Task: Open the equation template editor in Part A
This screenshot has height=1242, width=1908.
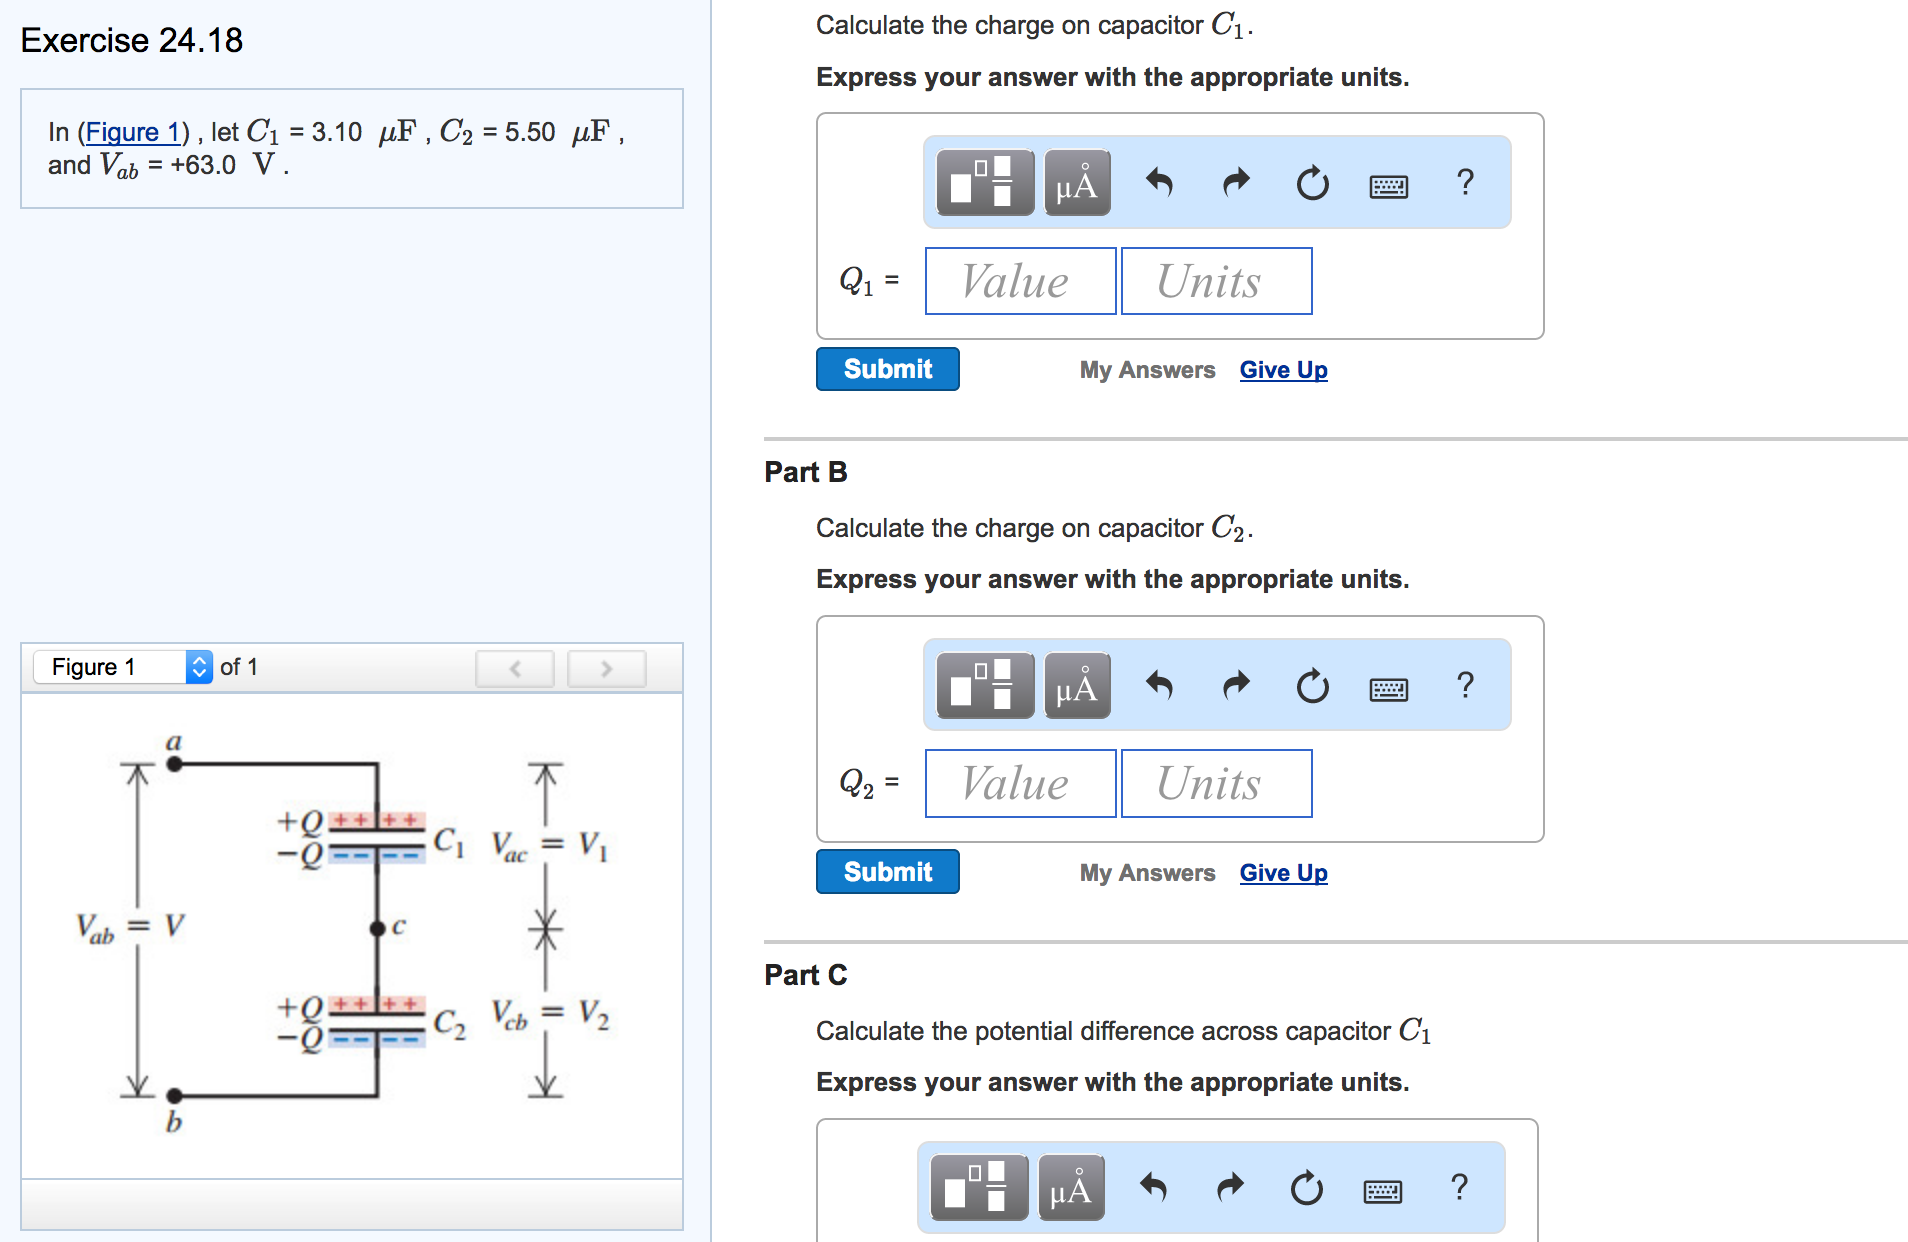Action: pos(983,183)
